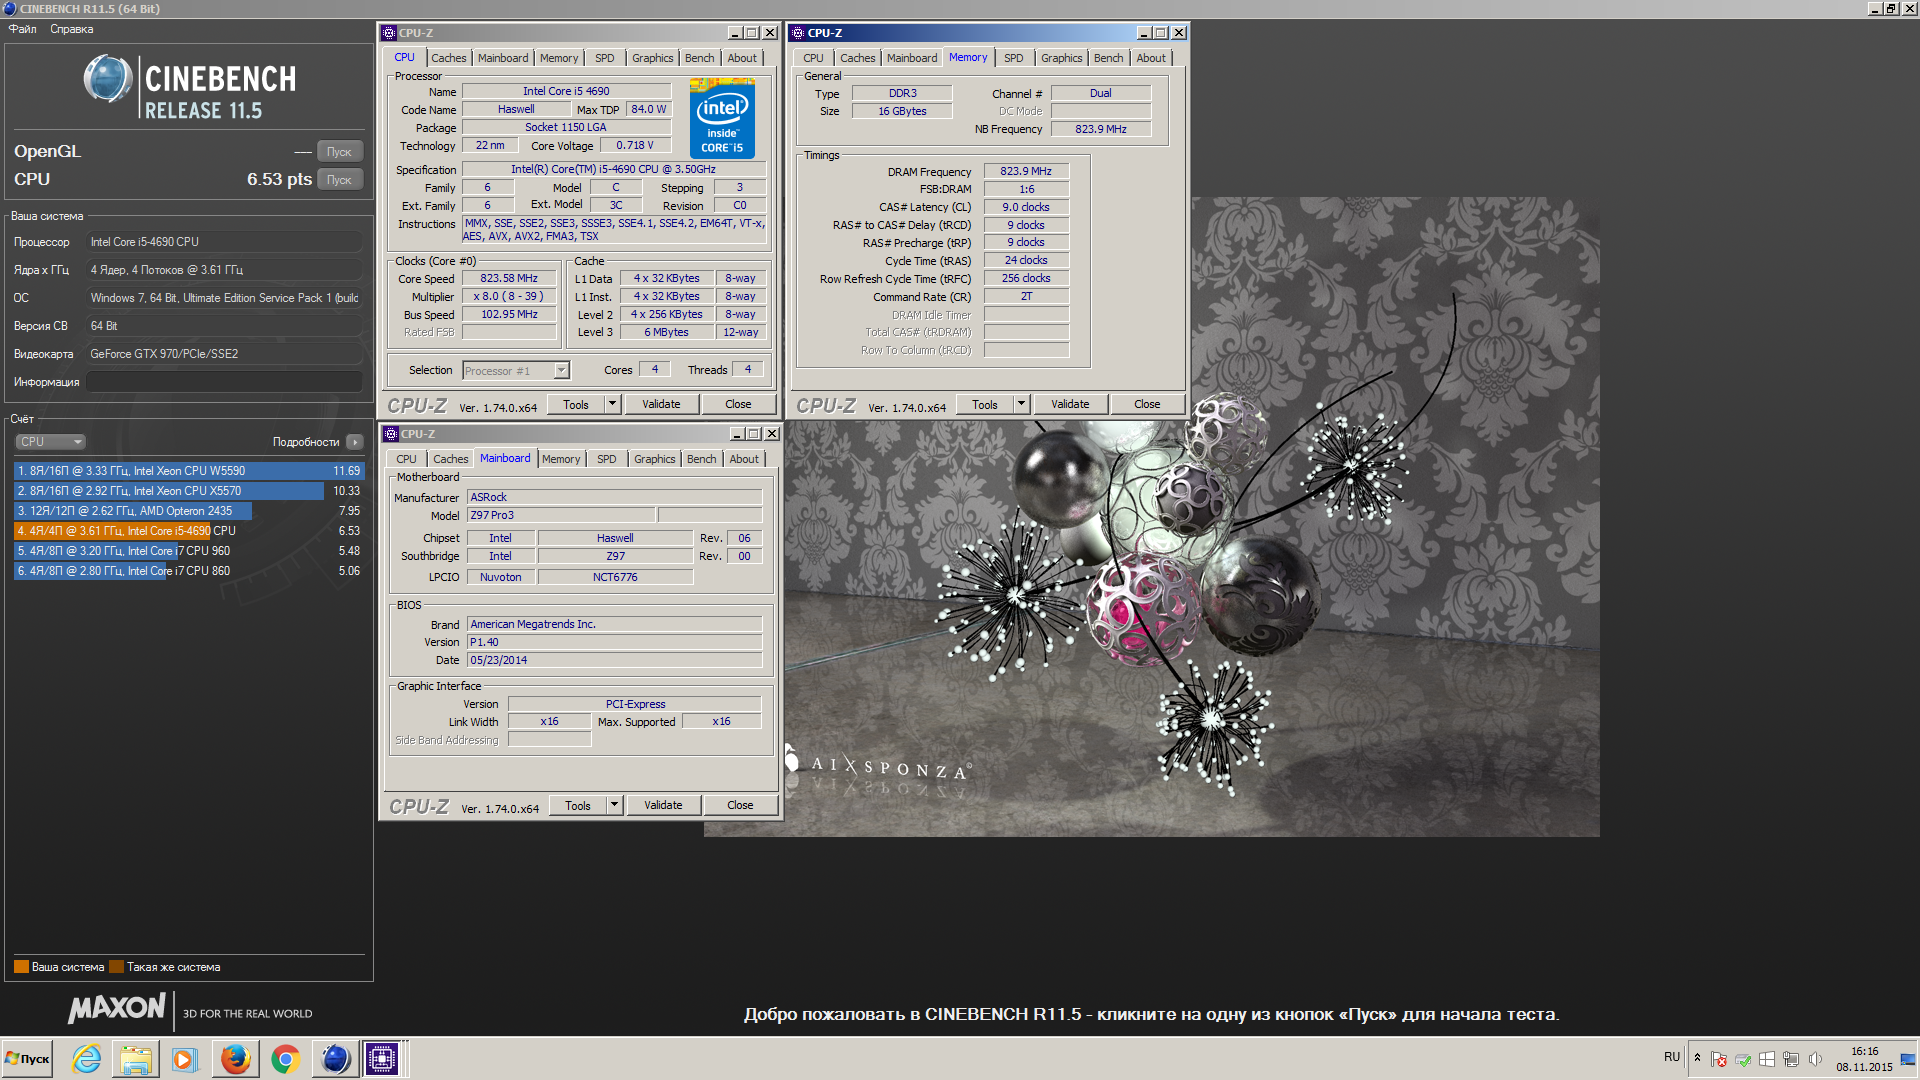The width and height of the screenshot is (1920, 1080).
Task: Expand Tools dropdown arrow in top-left CPU-Z
Action: 613,405
